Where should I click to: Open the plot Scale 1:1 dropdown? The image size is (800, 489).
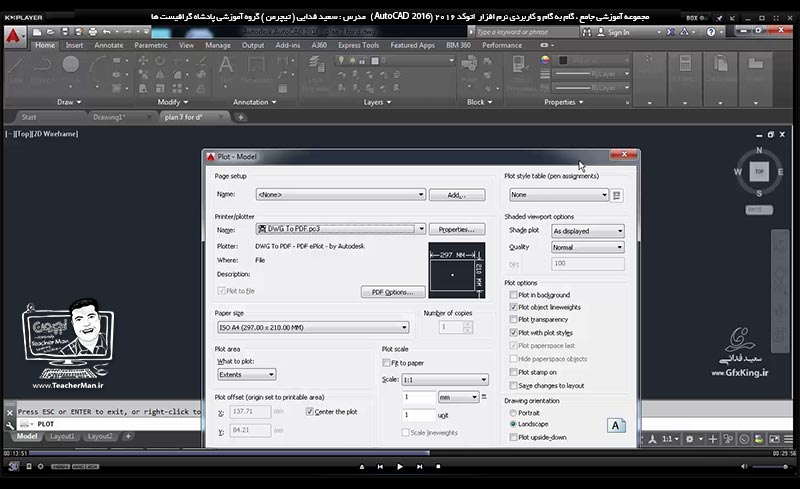pos(445,380)
